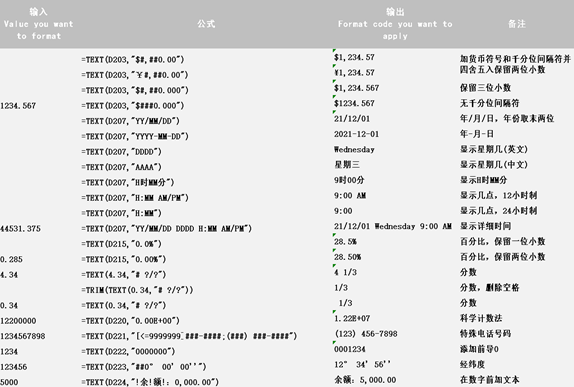This screenshot has width=574, height=387.
Task: Click the formula with "AAAA" format
Action: click(x=122, y=167)
